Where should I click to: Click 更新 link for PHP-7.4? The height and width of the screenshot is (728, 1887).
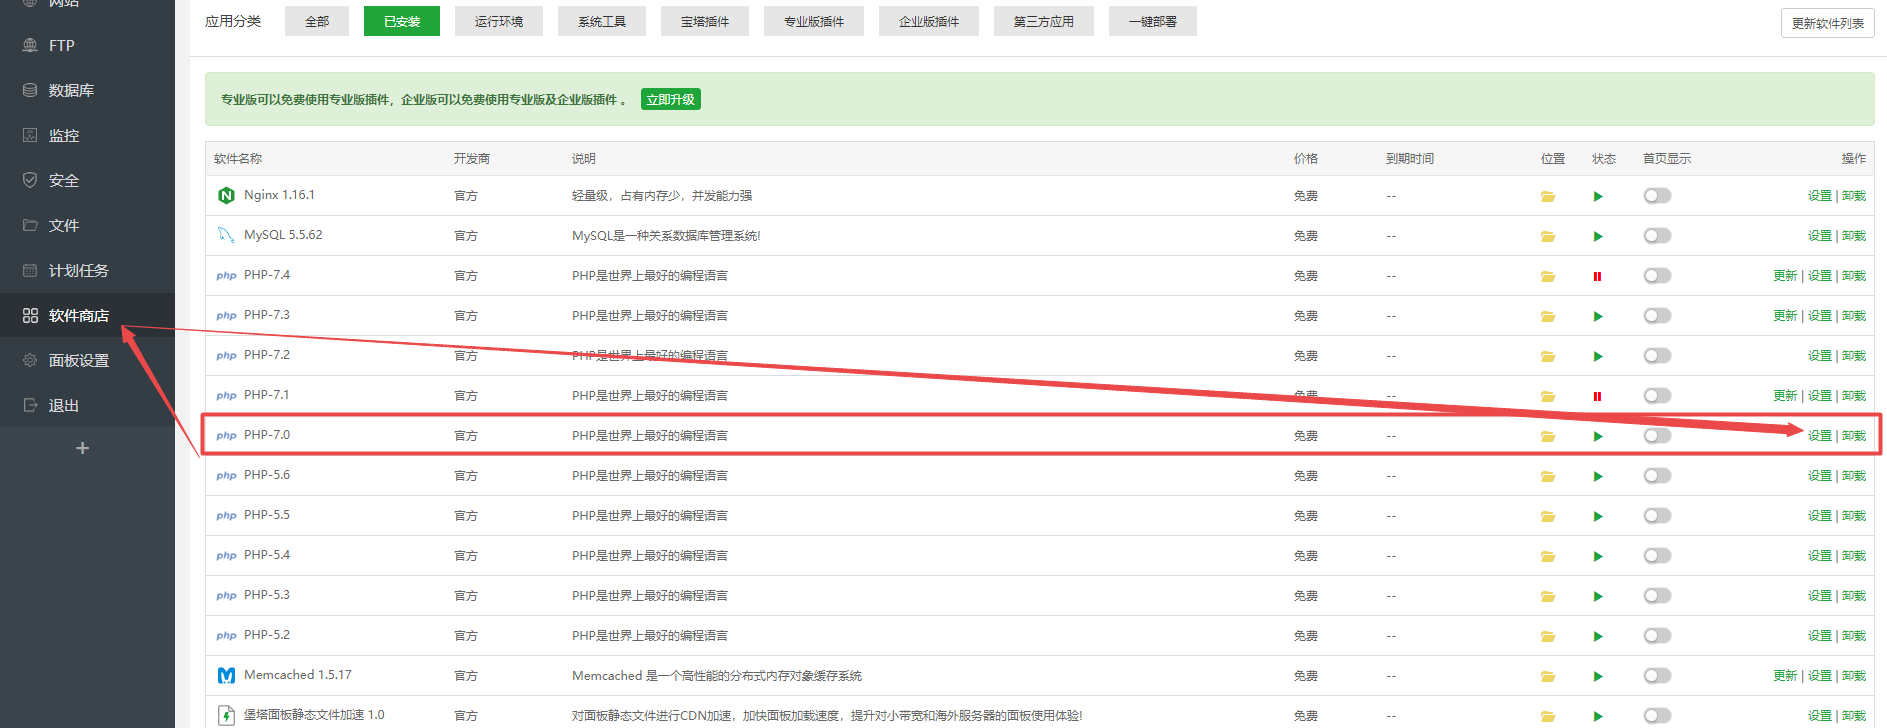tap(1784, 276)
